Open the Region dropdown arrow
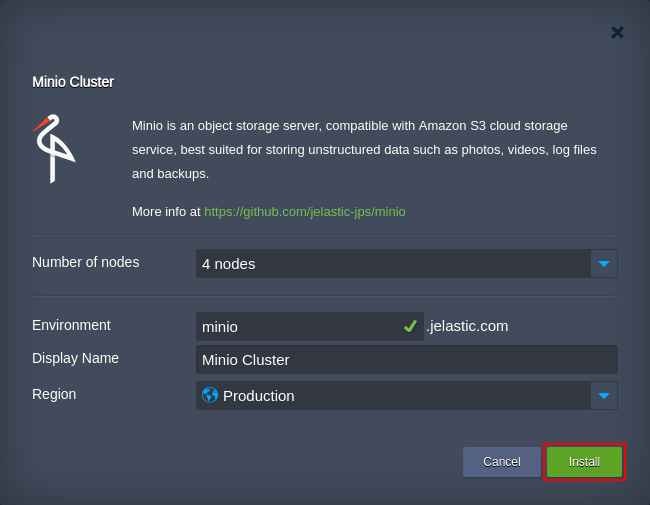The image size is (650, 505). (x=604, y=396)
